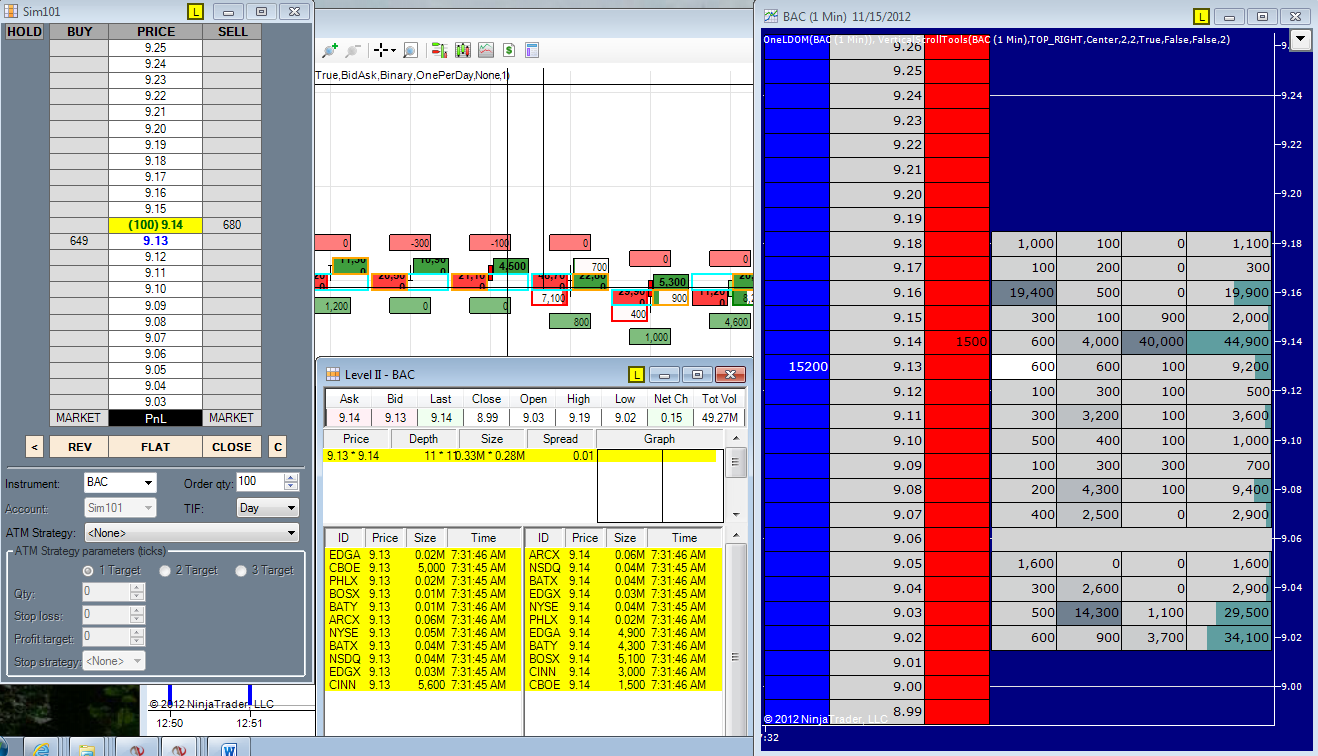Click the zoom in magnifier icon
Image resolution: width=1318 pixels, height=756 pixels.
coord(329,50)
